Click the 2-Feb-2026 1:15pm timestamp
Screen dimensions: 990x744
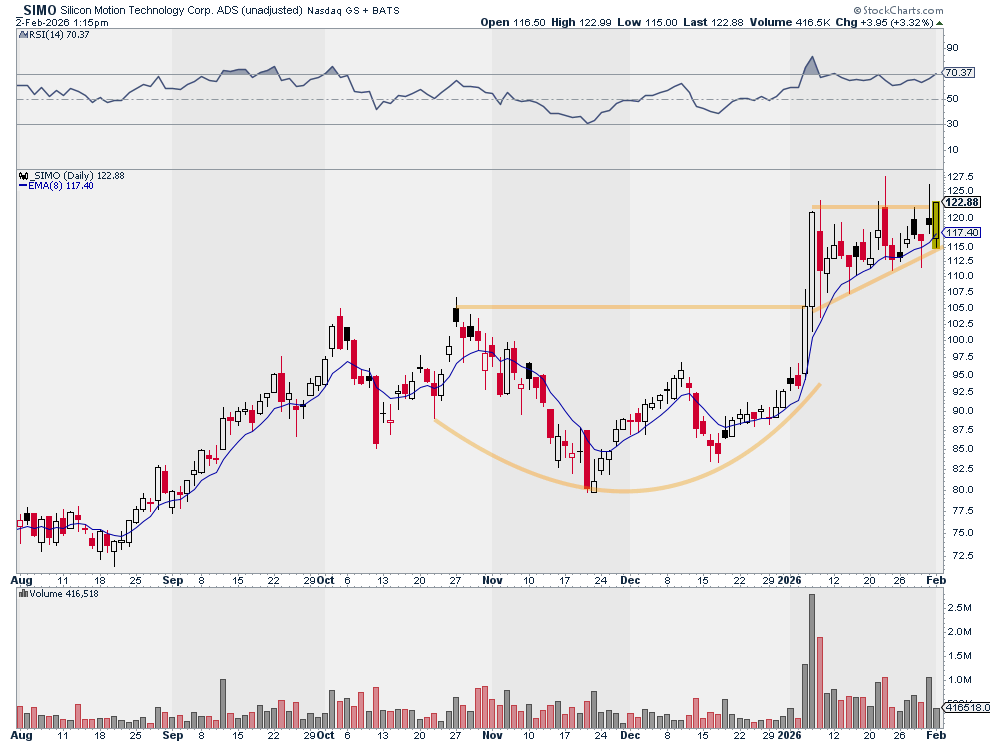(x=63, y=23)
